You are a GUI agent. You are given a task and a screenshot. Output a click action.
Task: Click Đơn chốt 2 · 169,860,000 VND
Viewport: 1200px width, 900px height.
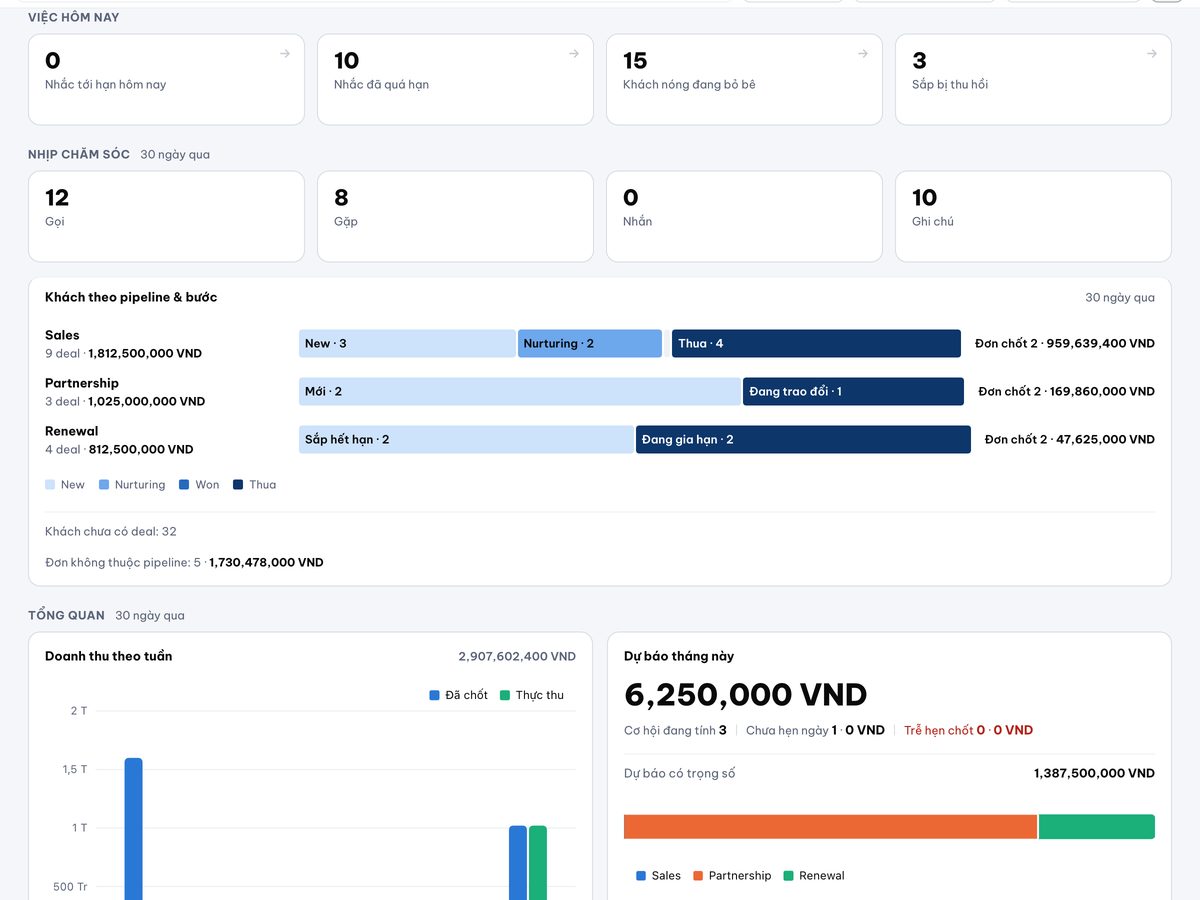click(1067, 392)
